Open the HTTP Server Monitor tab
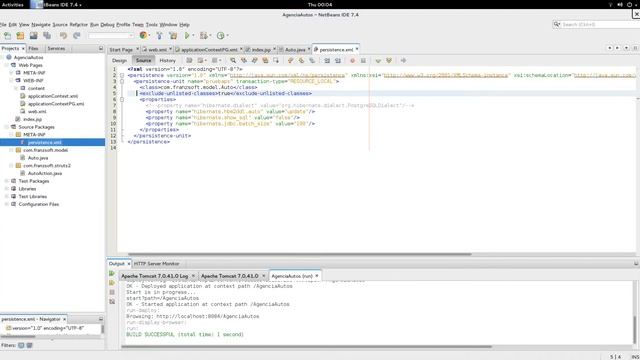640x360 pixels. pos(156,264)
